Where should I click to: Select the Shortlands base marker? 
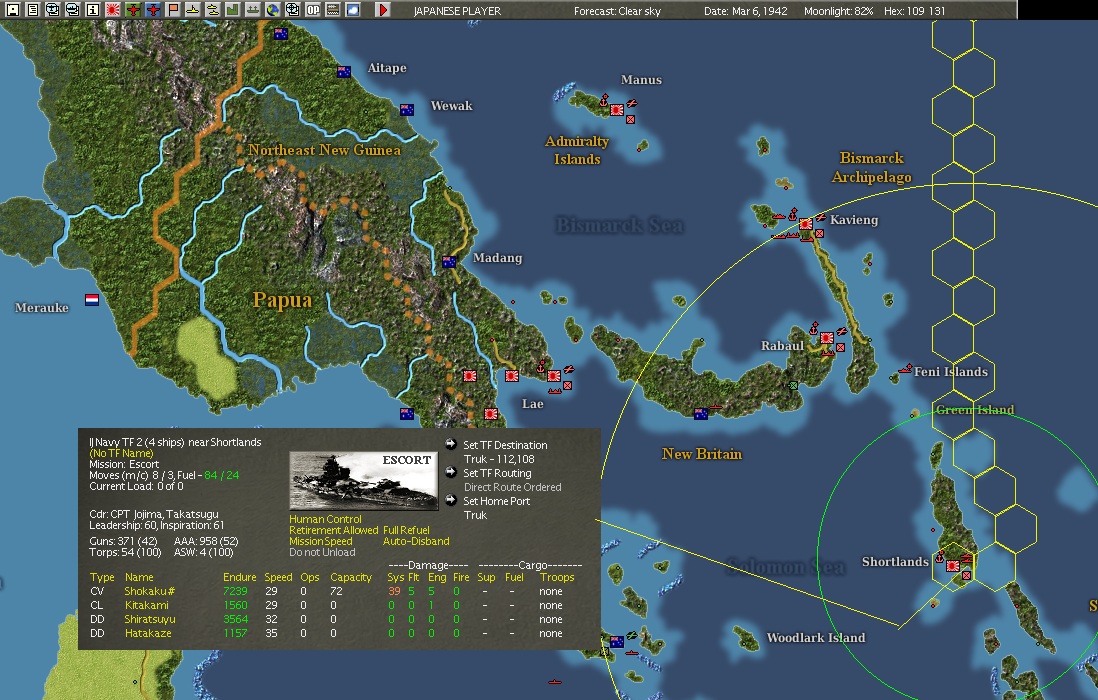tap(953, 566)
